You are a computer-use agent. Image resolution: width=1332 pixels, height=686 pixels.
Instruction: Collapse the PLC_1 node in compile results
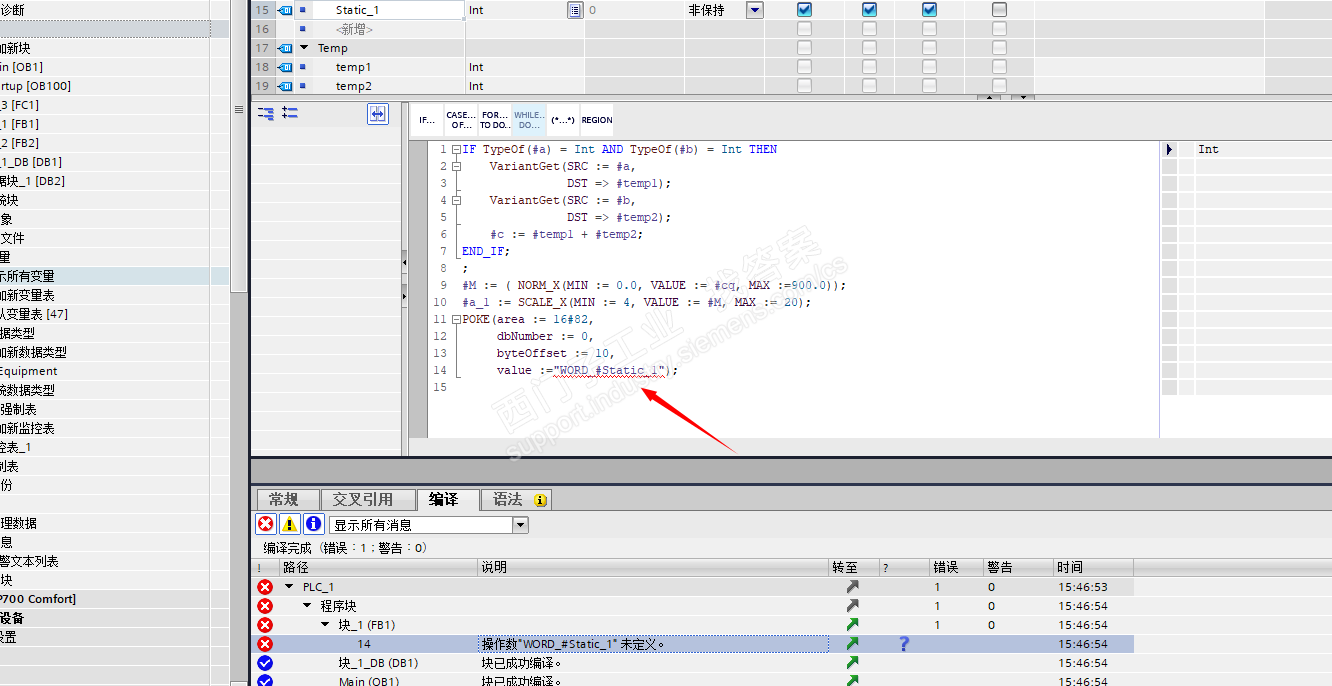290,587
